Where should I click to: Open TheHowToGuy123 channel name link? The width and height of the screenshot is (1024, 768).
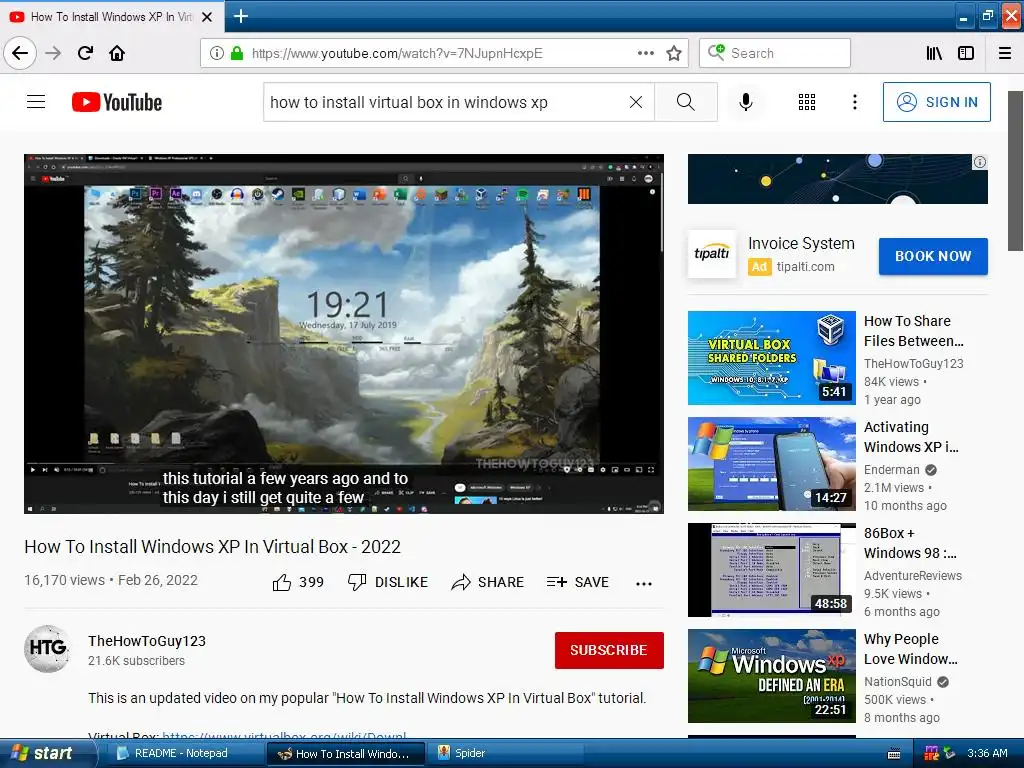coord(147,641)
